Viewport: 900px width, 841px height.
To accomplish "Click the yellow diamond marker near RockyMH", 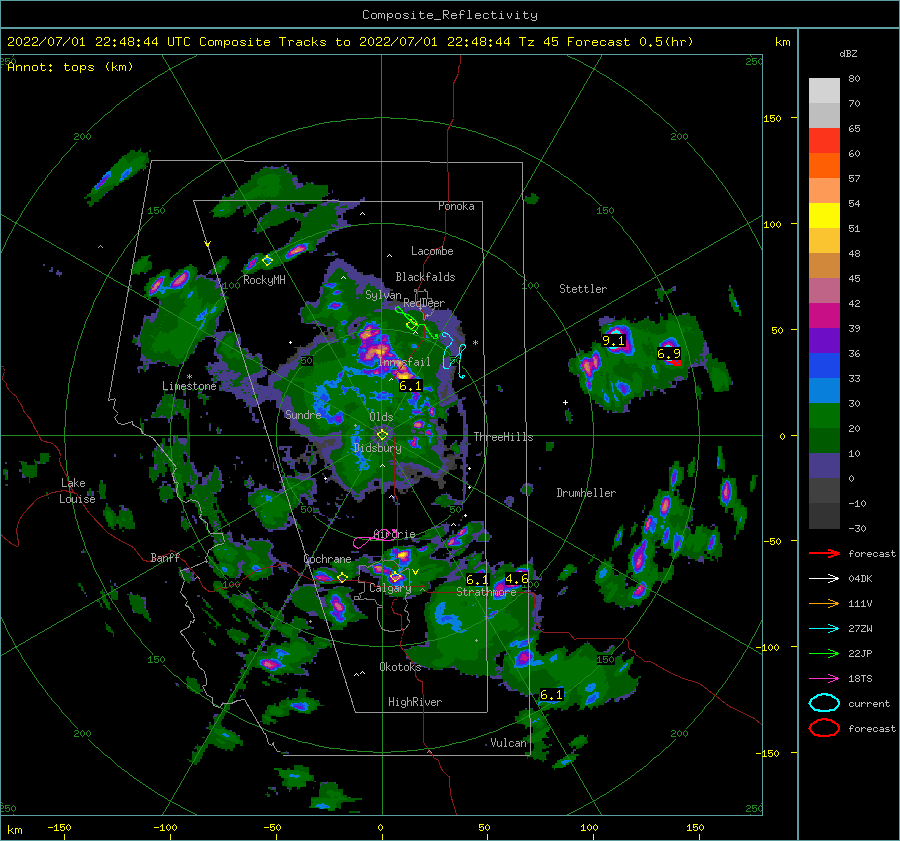I will point(267,261).
